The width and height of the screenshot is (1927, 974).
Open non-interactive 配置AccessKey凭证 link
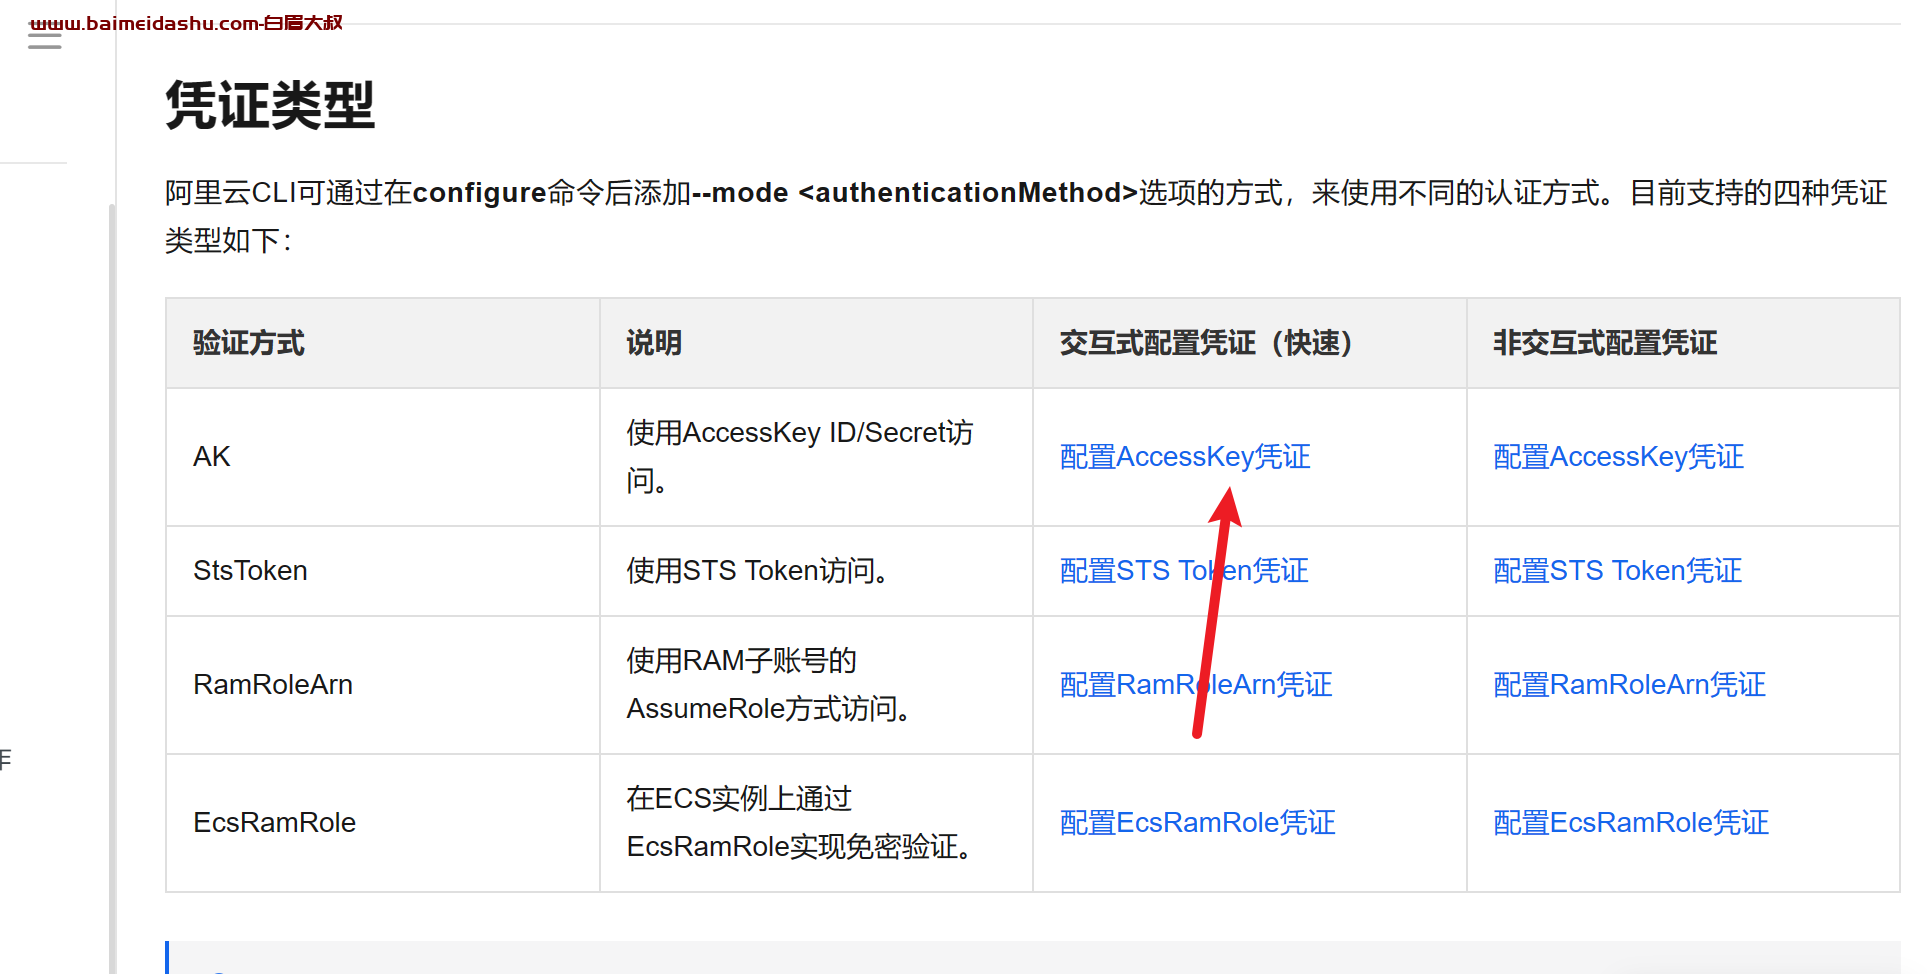coord(1619,457)
